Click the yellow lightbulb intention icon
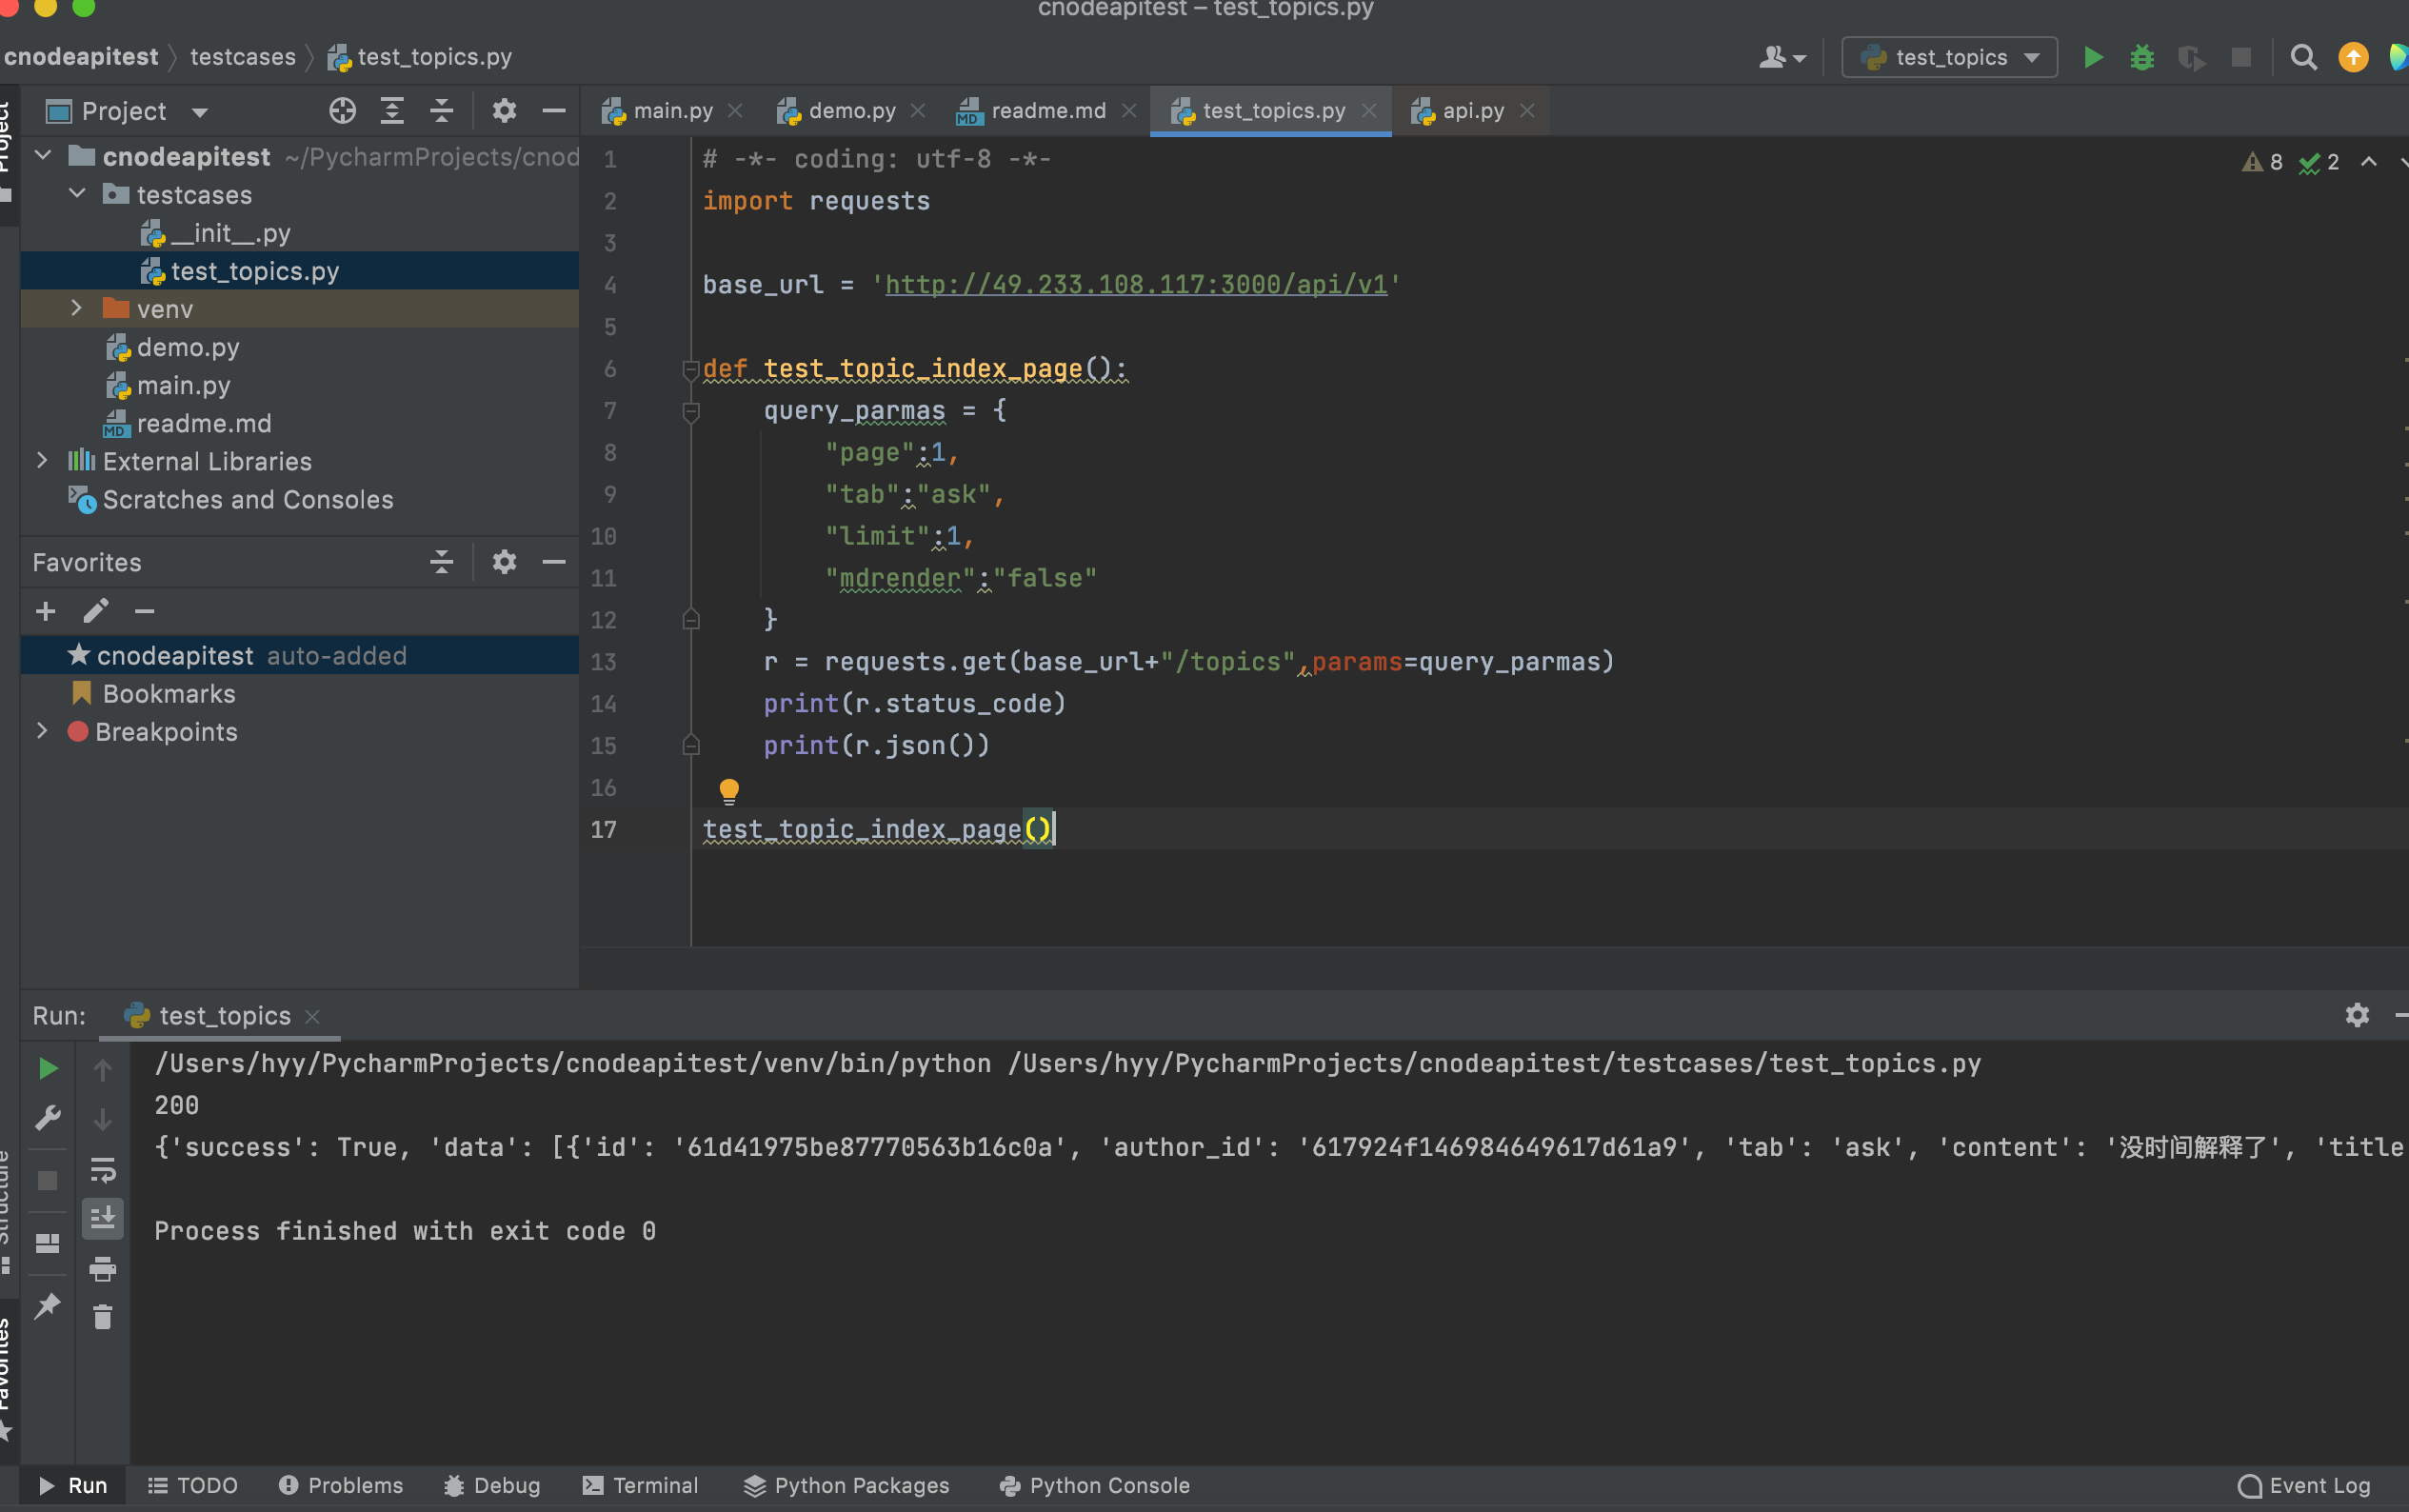The height and width of the screenshot is (1512, 2409). tap(729, 791)
